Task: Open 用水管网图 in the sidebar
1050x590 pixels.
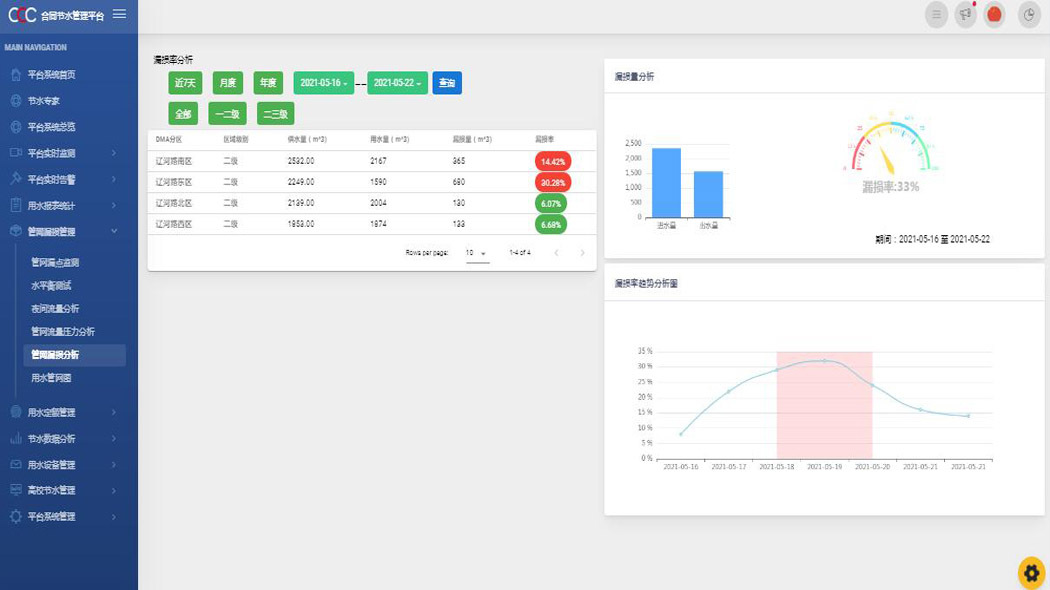Action: pos(51,378)
